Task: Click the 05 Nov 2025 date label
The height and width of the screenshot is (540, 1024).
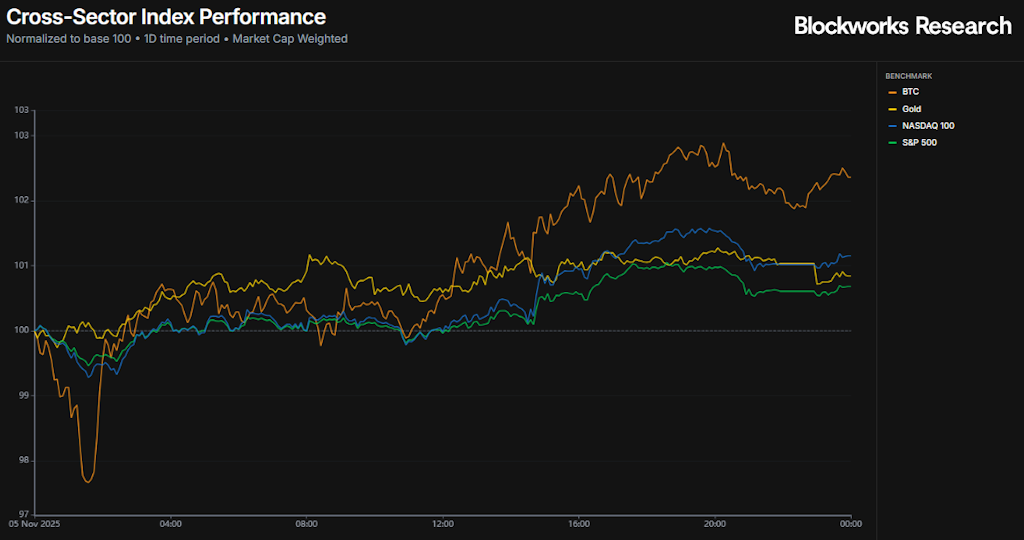Action: tap(35, 523)
